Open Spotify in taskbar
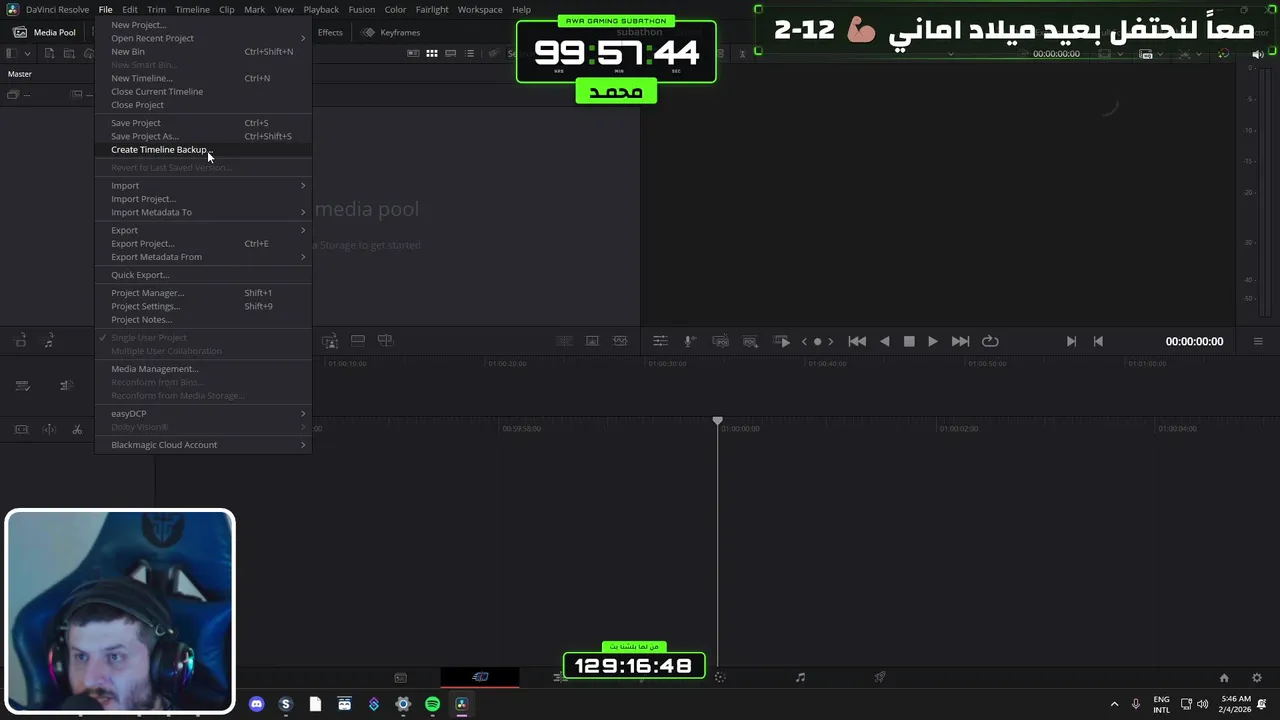Viewport: 1280px width, 720px height. click(432, 704)
